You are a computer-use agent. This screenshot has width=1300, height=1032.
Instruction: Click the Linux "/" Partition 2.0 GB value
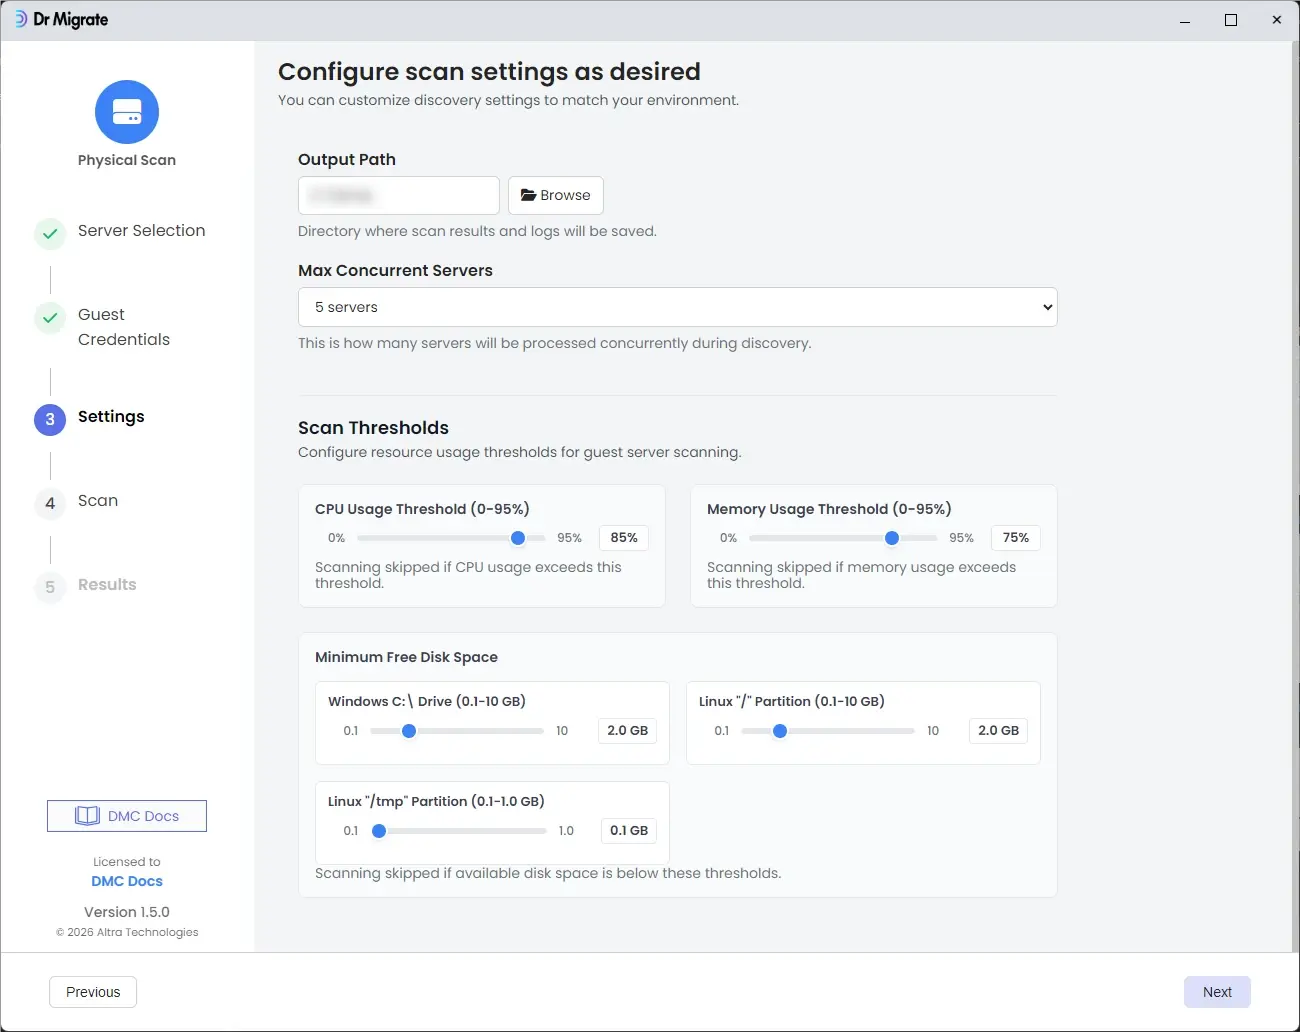tap(999, 731)
